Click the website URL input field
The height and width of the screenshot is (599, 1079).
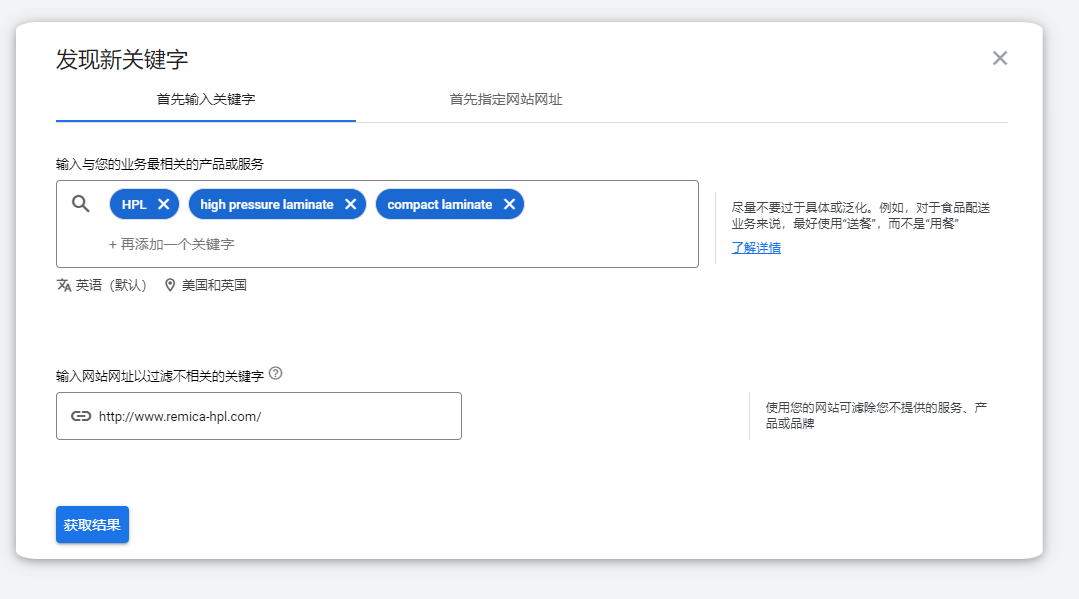[x=260, y=416]
